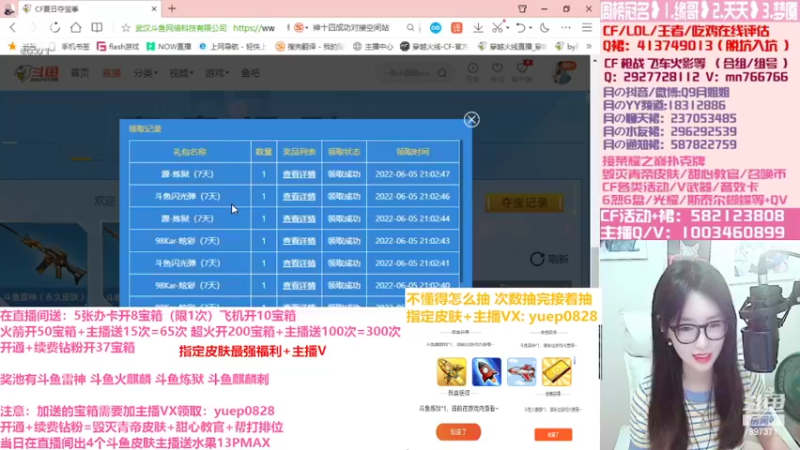This screenshot has height=450, width=800.
Task: Select the CF browser tab
Action: (87, 9)
